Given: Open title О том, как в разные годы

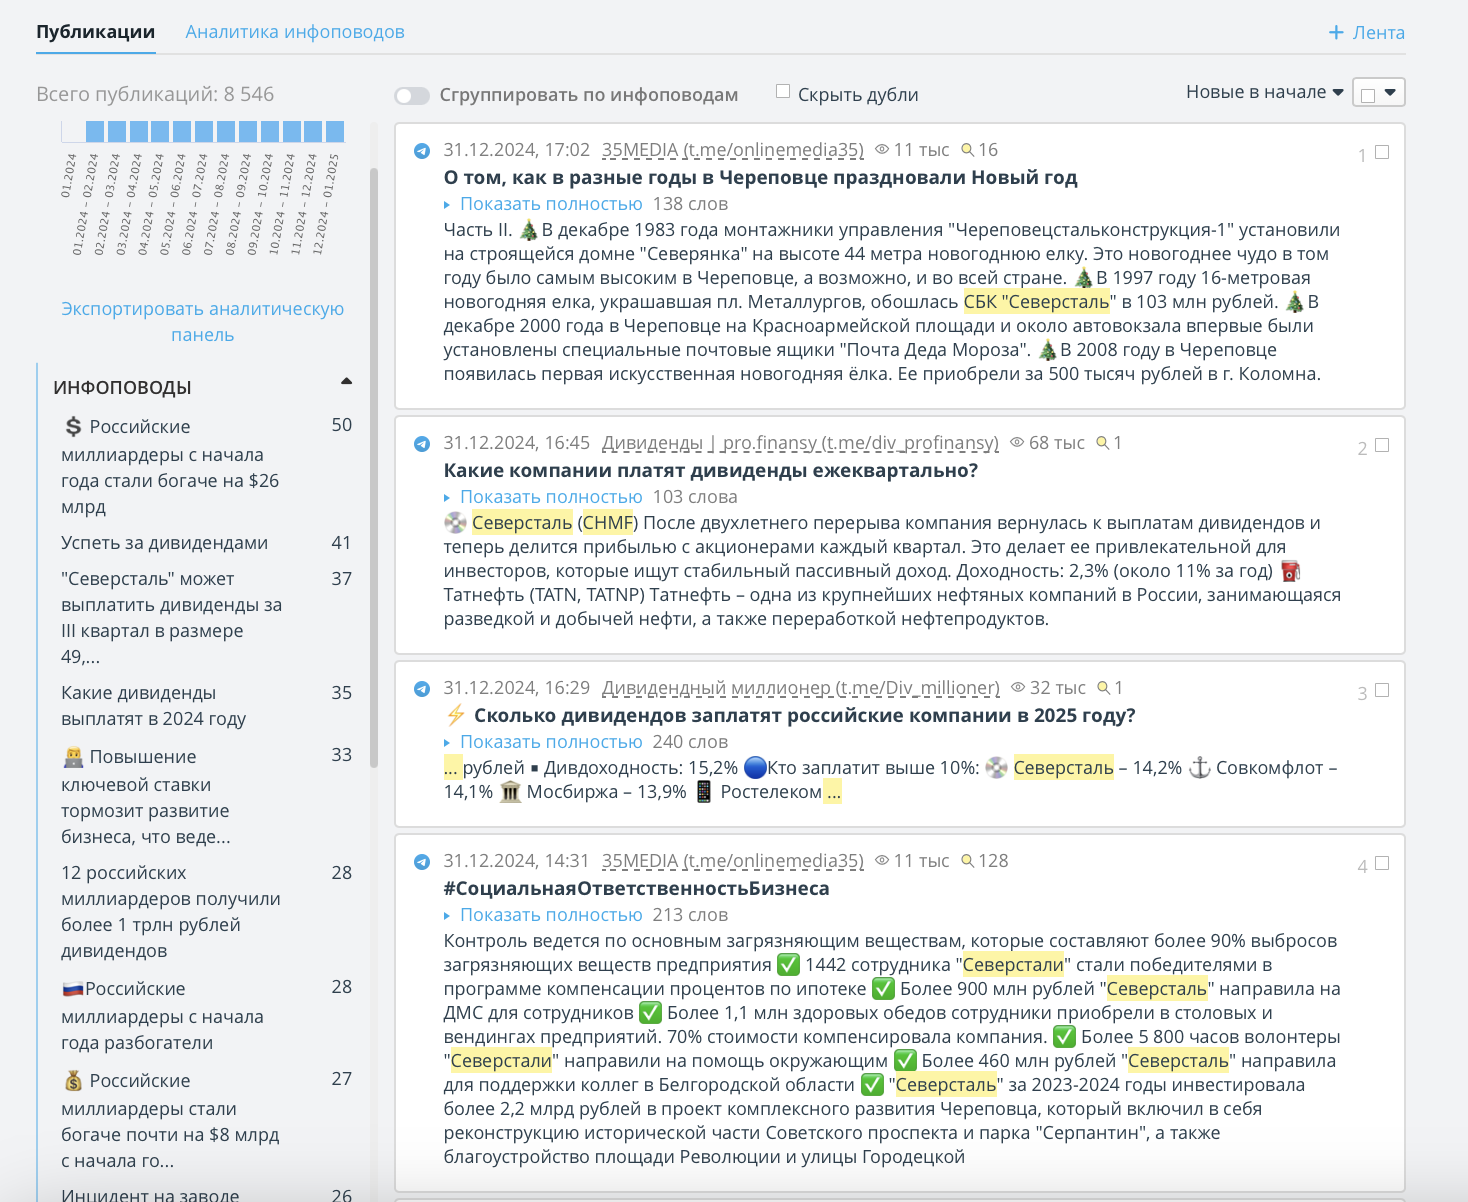Looking at the screenshot, I should pos(761,178).
